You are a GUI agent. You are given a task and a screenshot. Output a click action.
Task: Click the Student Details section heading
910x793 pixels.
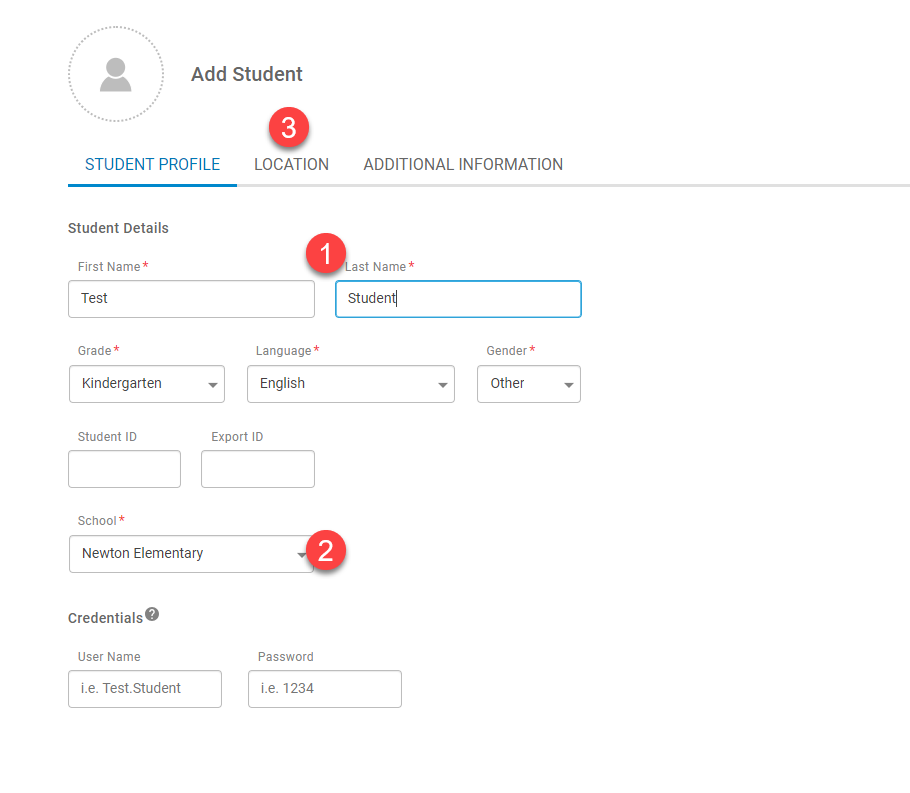(118, 228)
